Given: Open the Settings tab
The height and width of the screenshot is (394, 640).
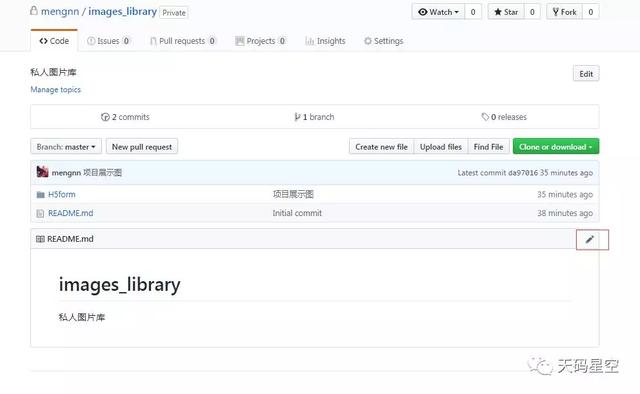Looking at the screenshot, I should click(384, 41).
